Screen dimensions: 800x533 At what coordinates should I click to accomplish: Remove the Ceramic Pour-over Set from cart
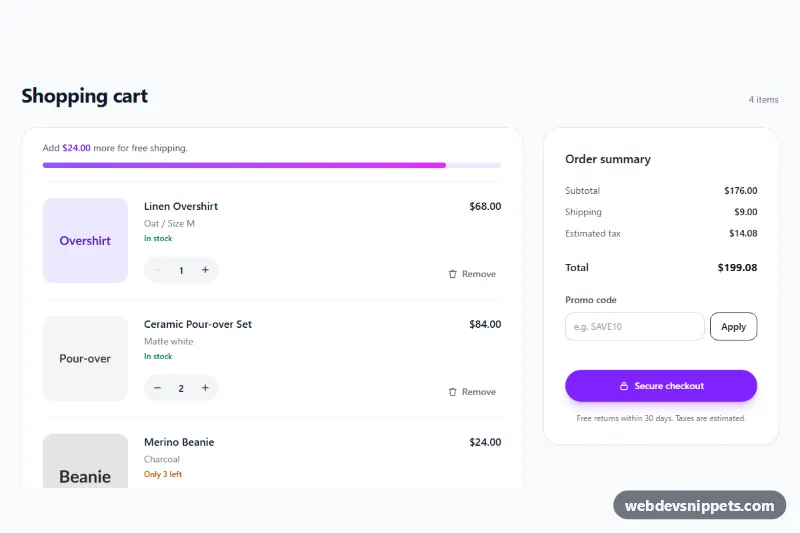click(472, 392)
